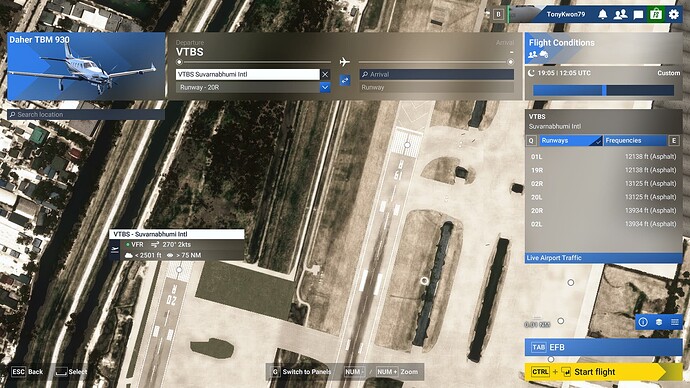The image size is (690, 388).
Task: Click the Q key tab shortcut
Action: [x=531, y=141]
